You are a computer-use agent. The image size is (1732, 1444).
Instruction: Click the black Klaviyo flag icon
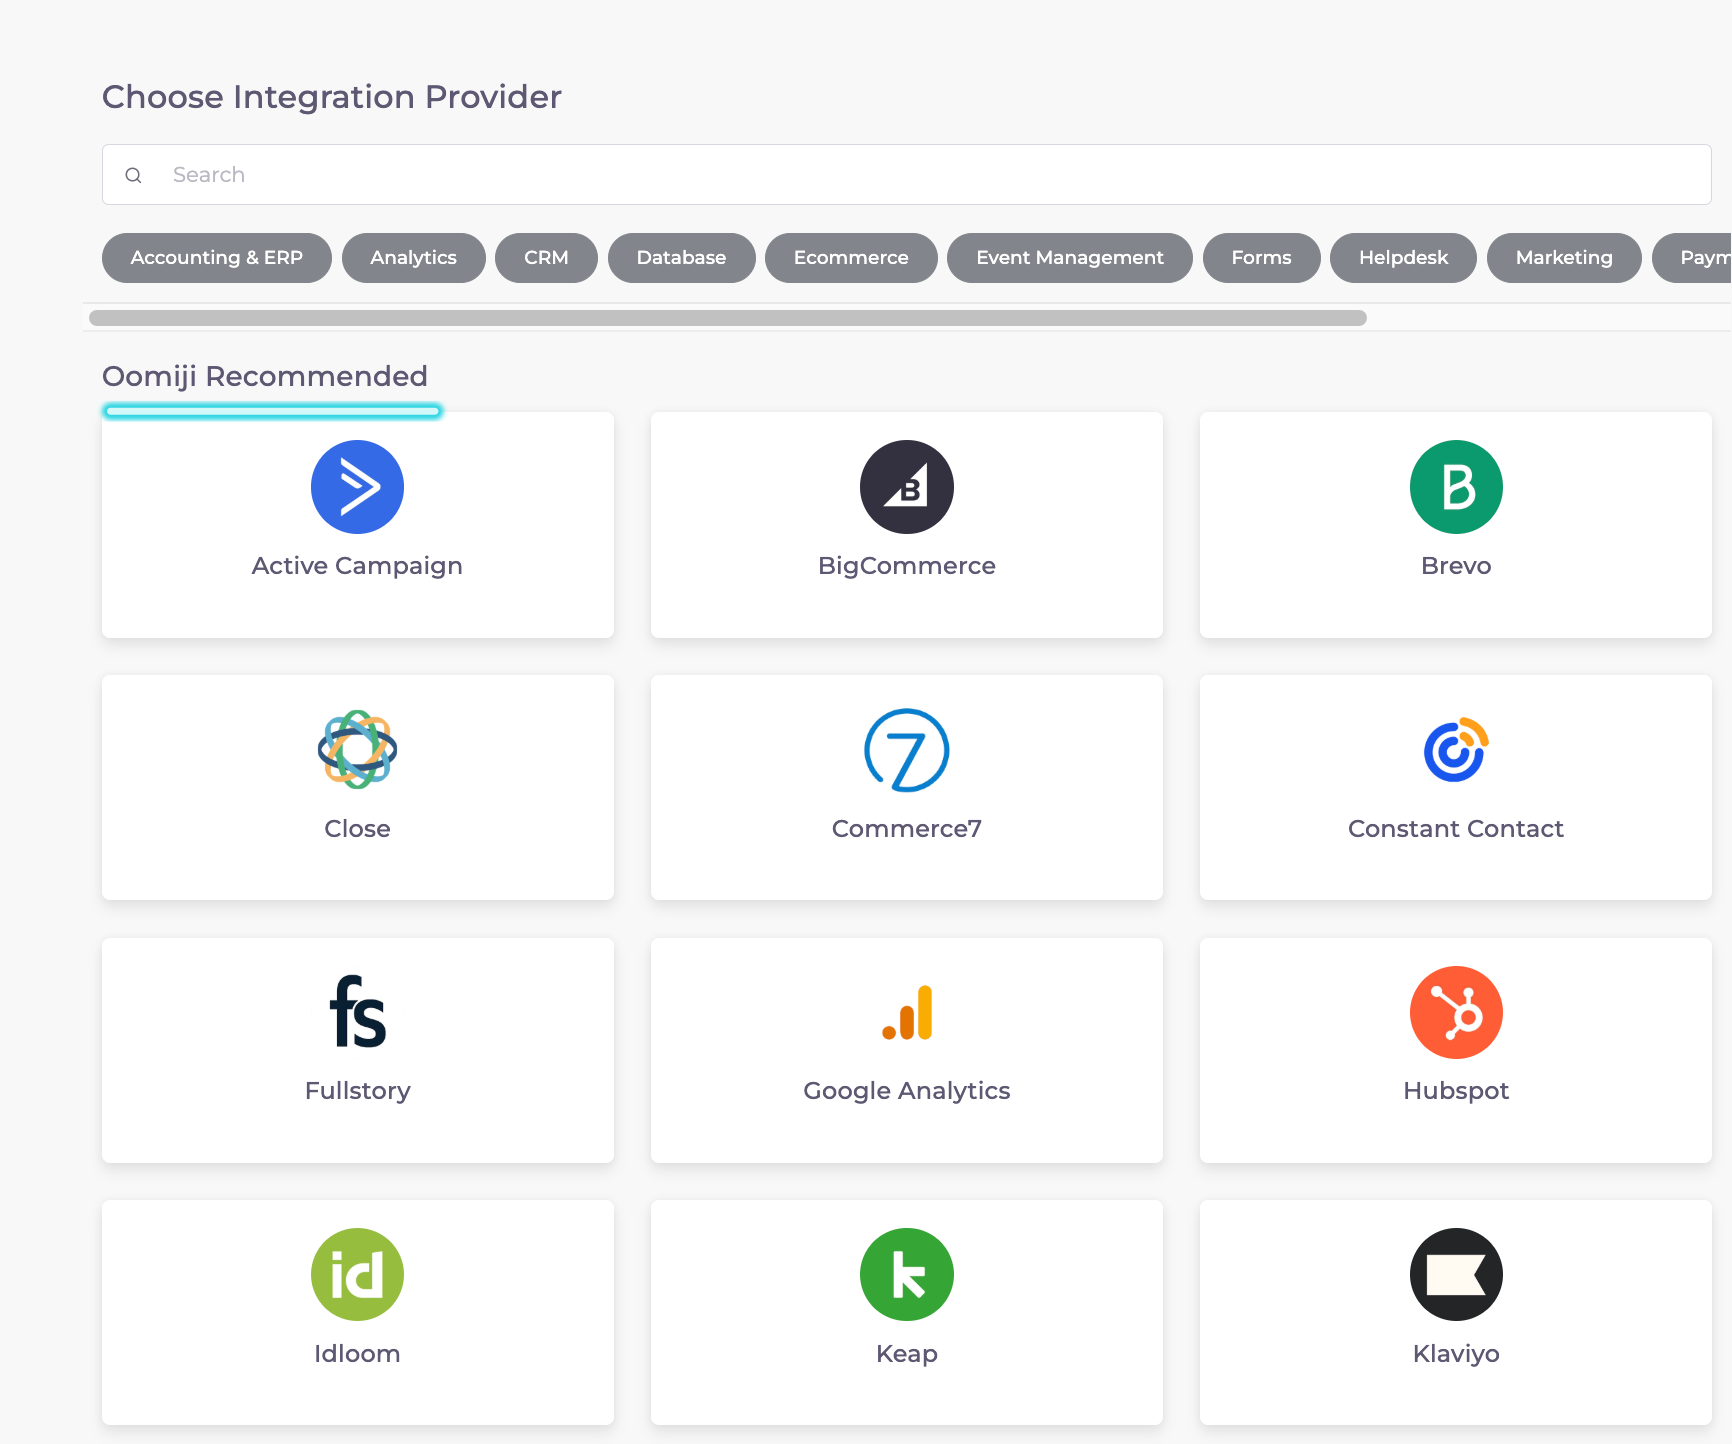1456,1275
